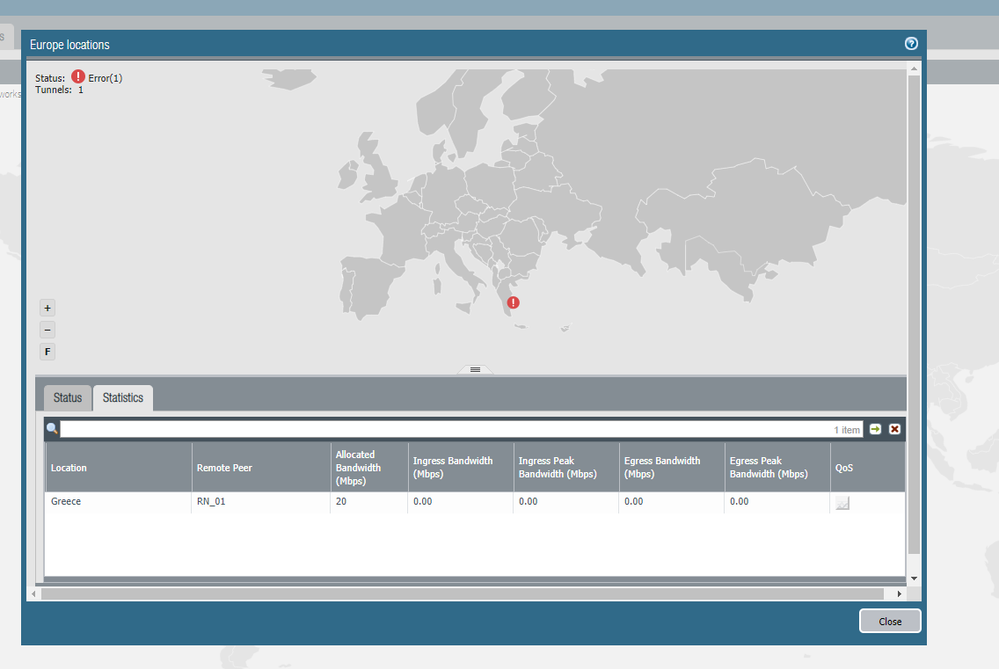The height and width of the screenshot is (669, 999).
Task: Select the Greece location cell
Action: [x=66, y=502]
